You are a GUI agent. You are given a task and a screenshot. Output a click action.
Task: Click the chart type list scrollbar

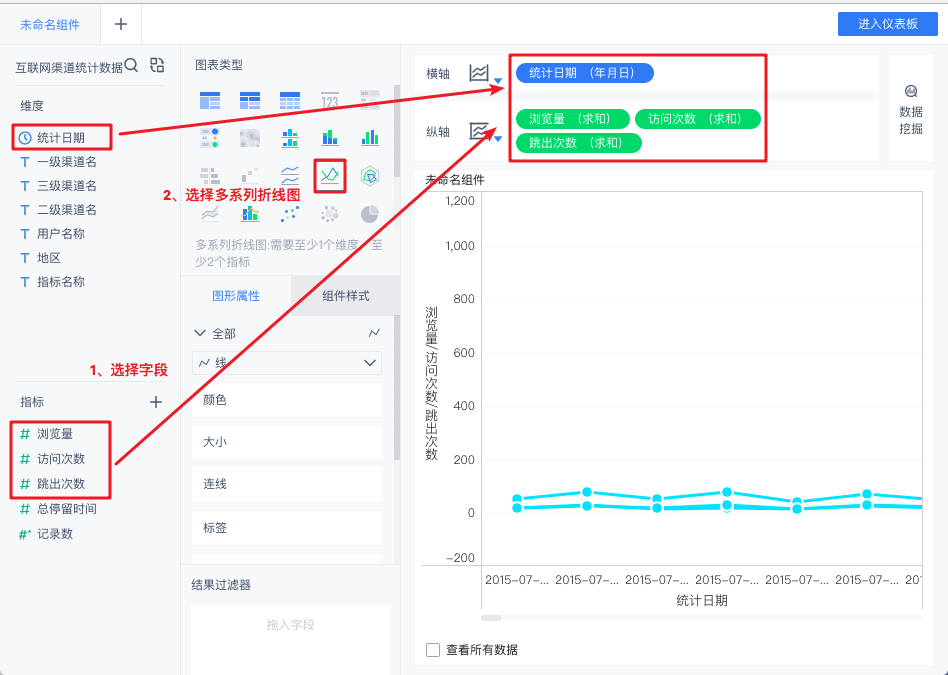click(397, 130)
